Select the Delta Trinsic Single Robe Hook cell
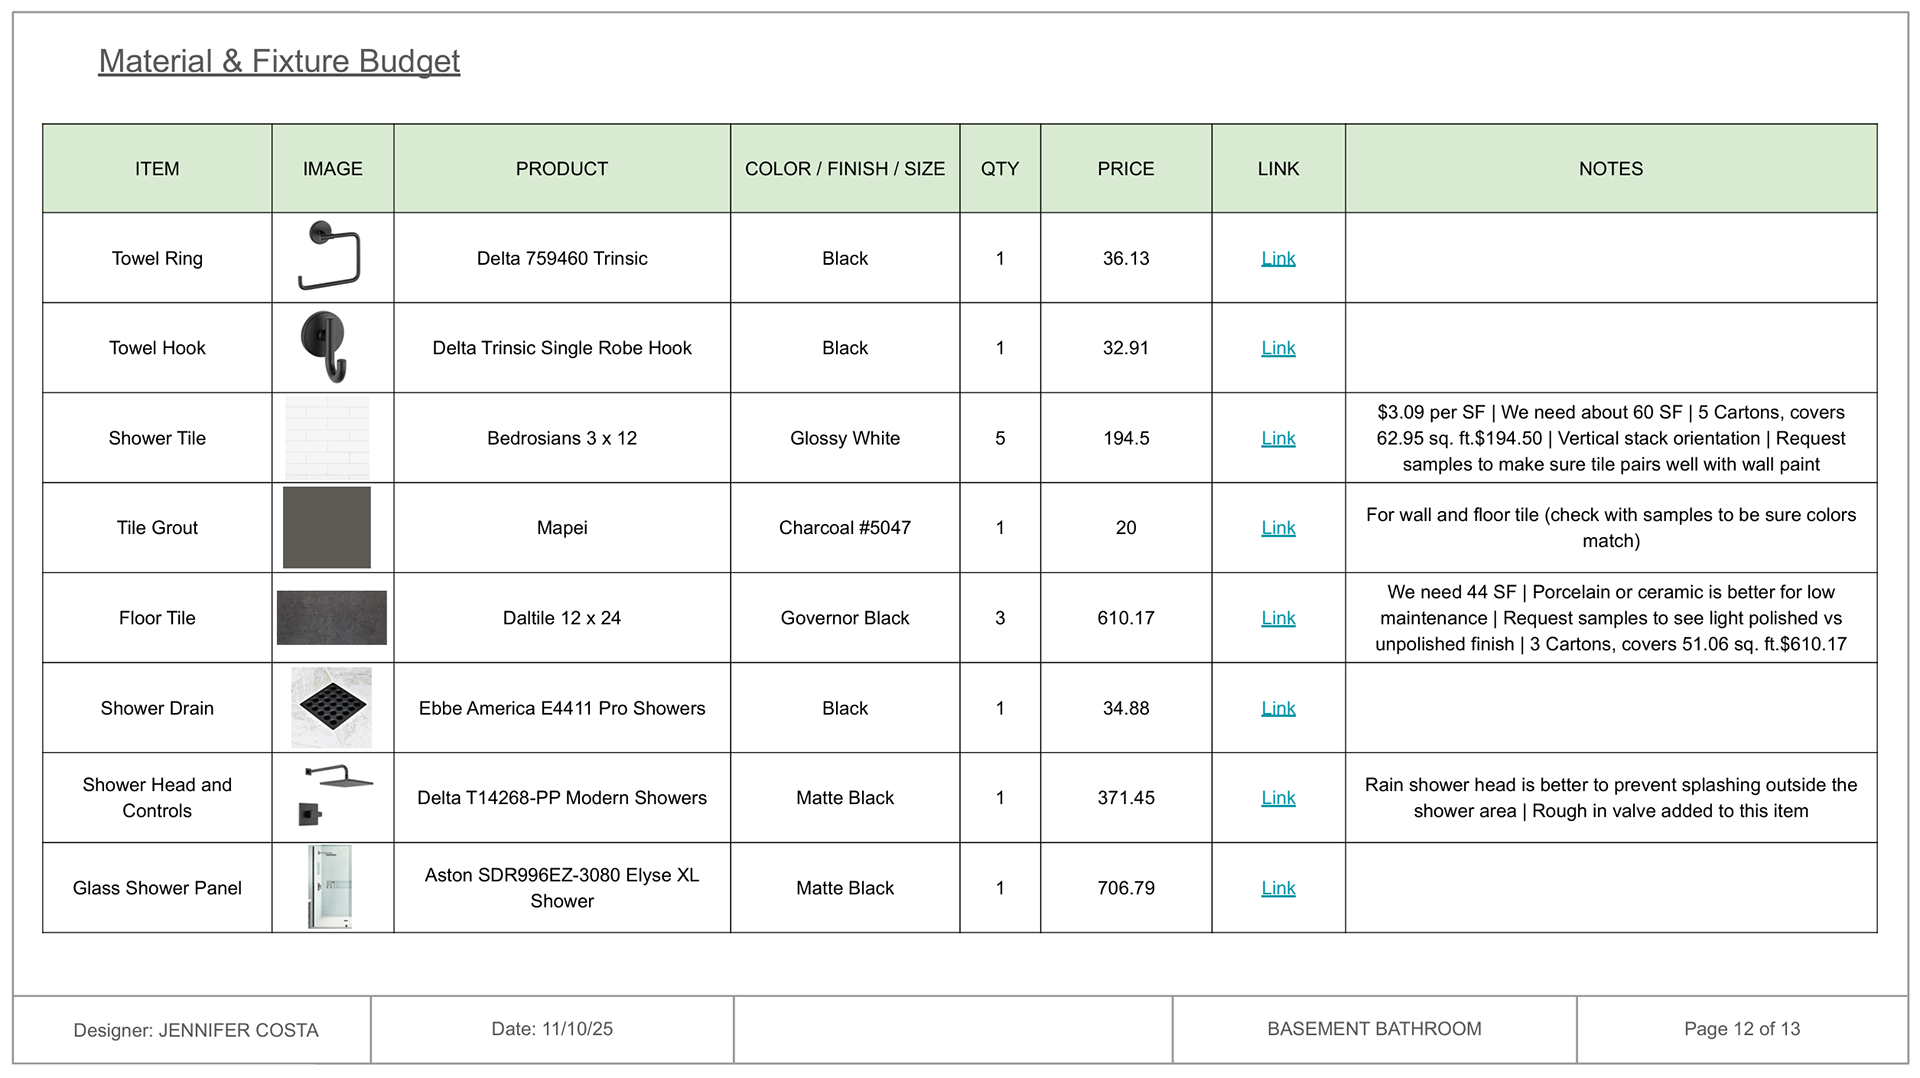This screenshot has width=1920, height=1078. pyautogui.click(x=562, y=348)
